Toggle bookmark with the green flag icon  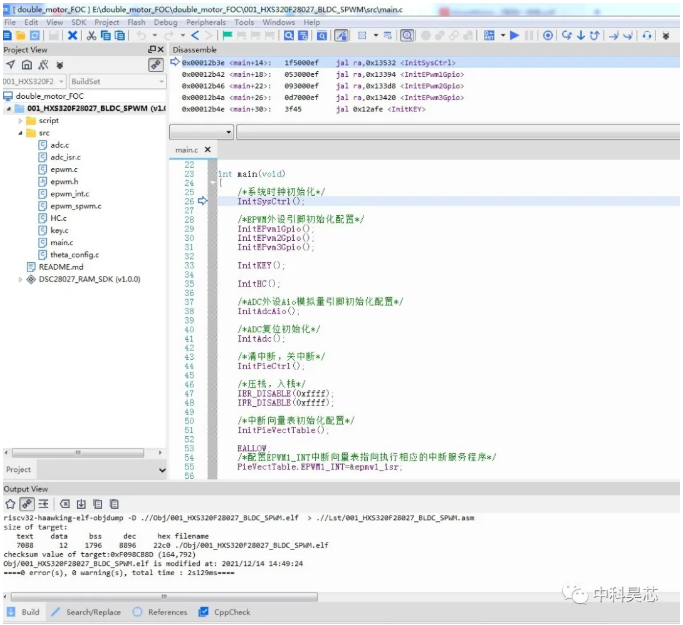(227, 36)
